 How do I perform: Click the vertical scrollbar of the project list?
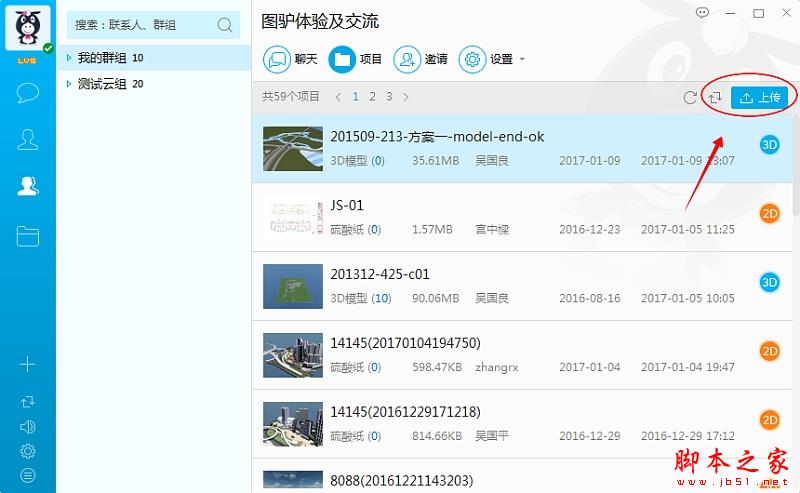coord(796,166)
